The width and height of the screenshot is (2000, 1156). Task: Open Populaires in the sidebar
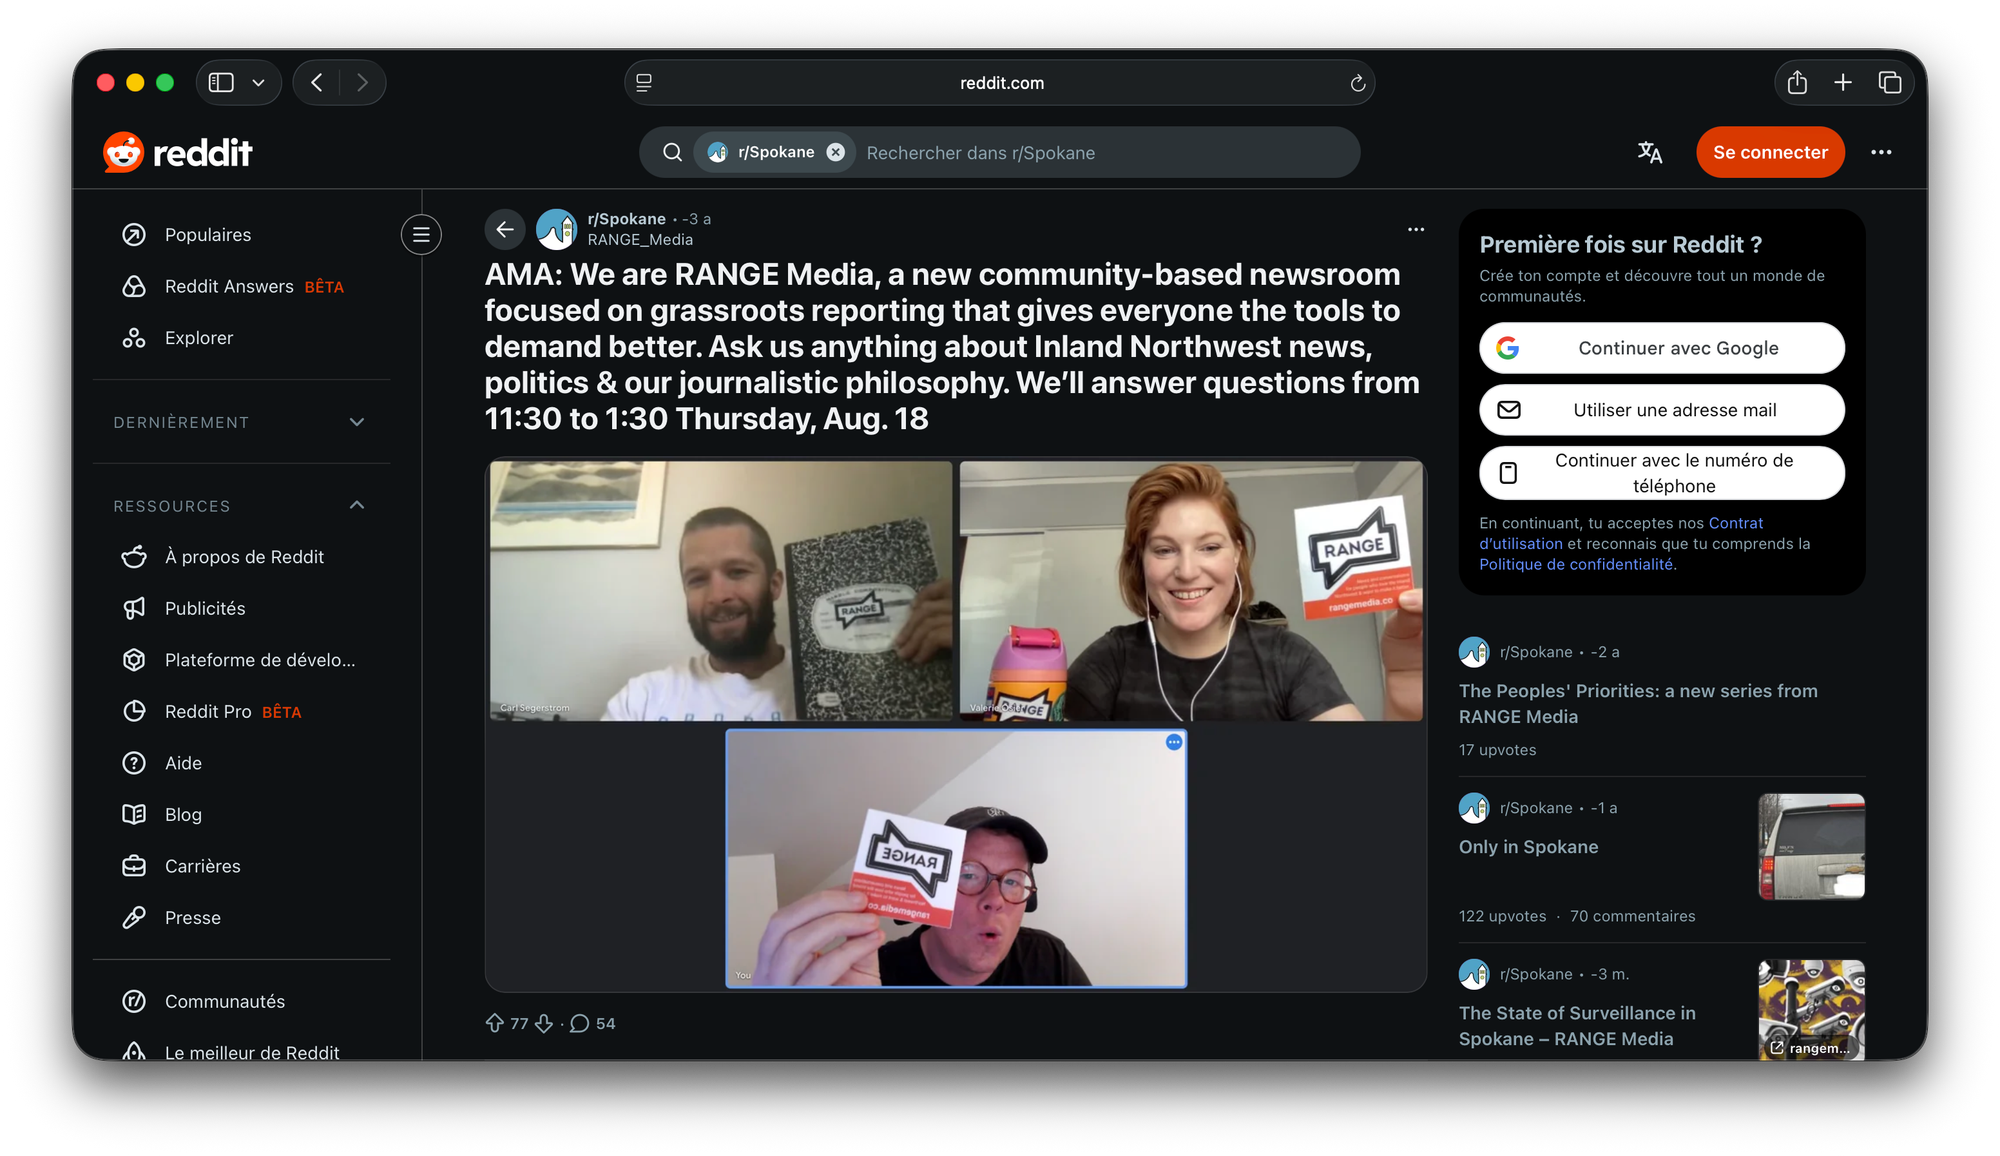242,234
